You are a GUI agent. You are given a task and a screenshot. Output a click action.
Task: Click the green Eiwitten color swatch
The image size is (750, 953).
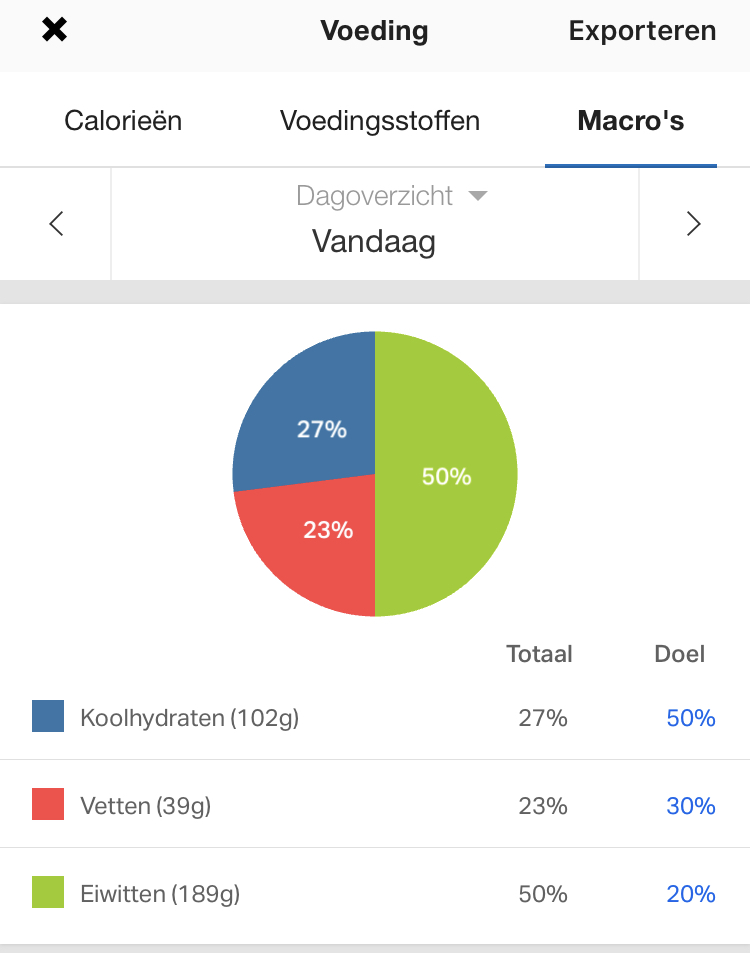click(x=48, y=892)
